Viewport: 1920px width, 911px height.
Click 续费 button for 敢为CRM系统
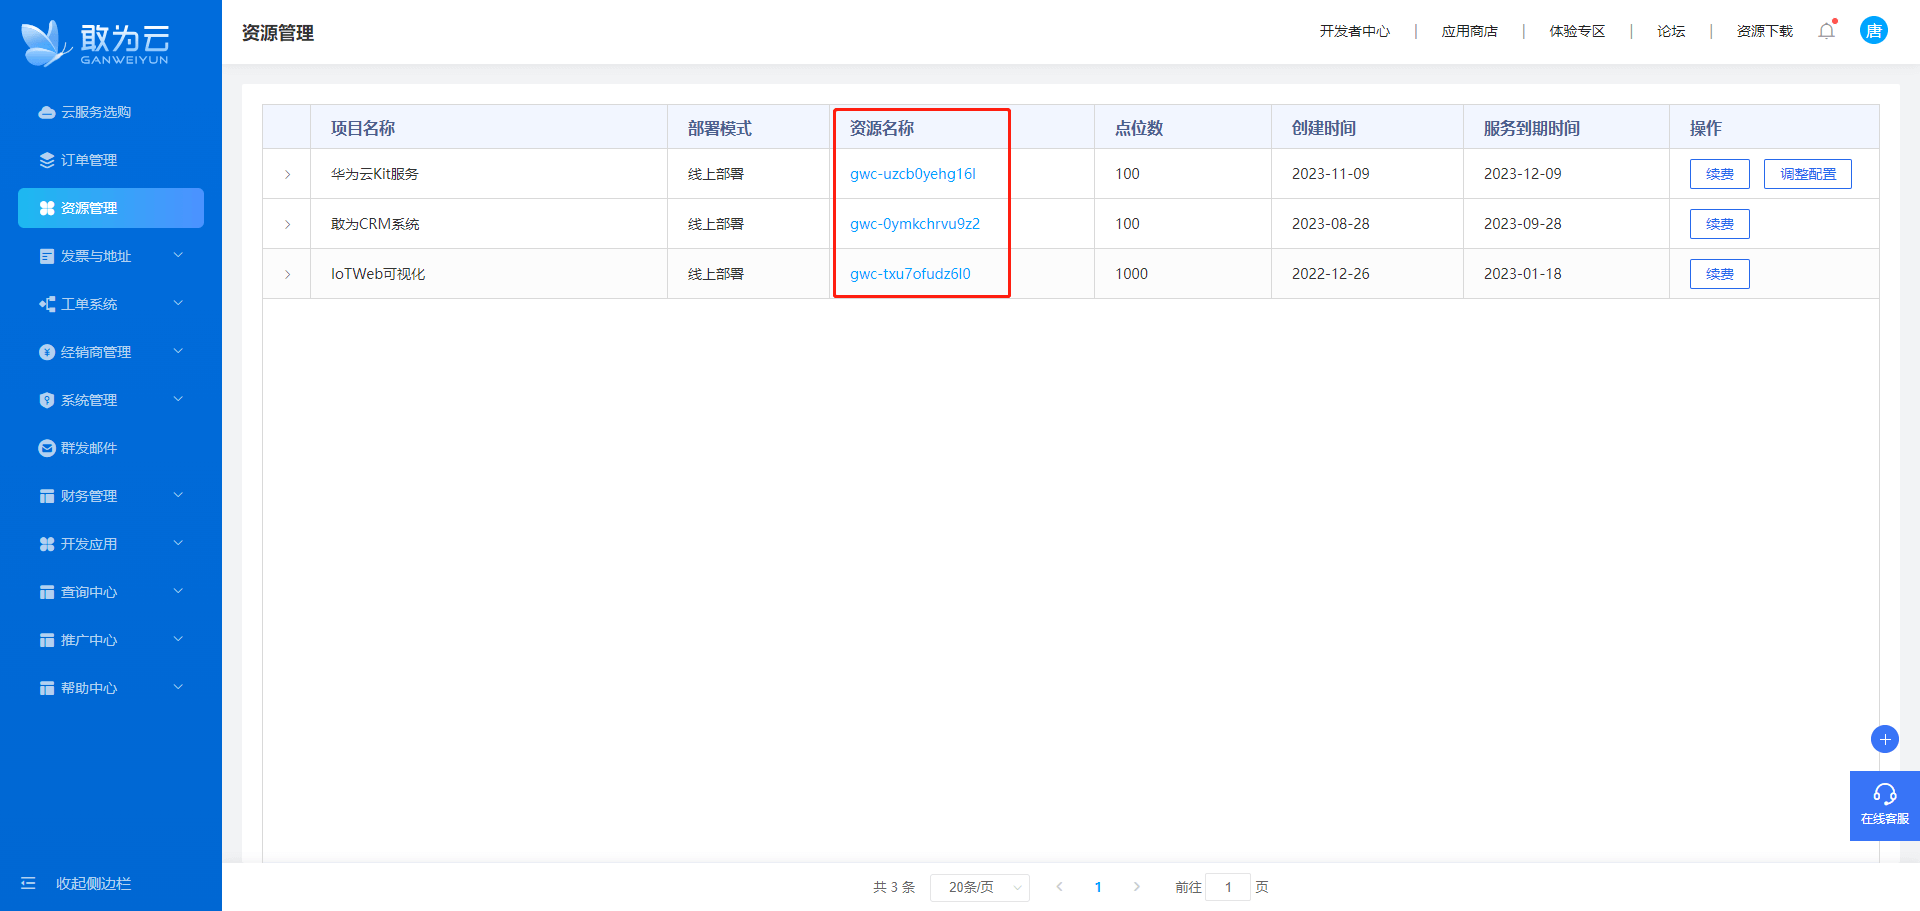click(1719, 224)
